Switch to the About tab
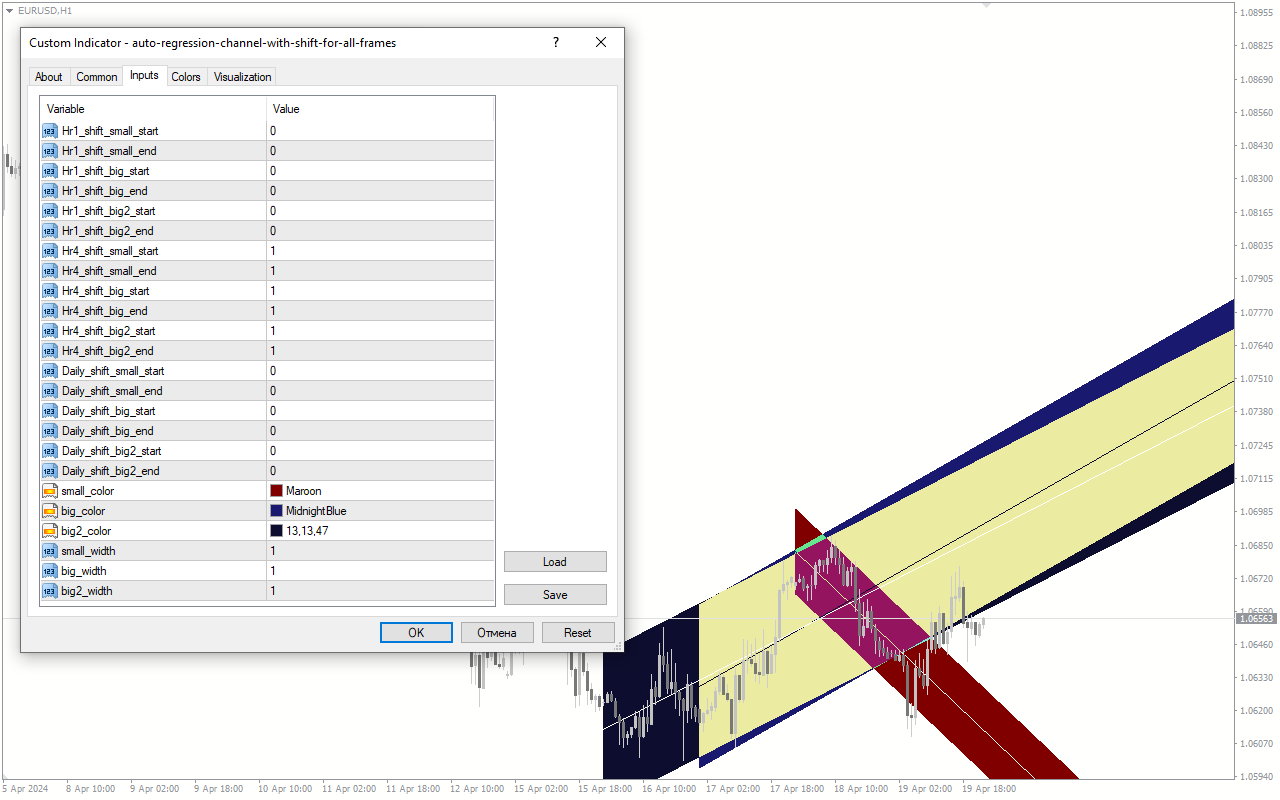The height and width of the screenshot is (800, 1280). tap(48, 77)
